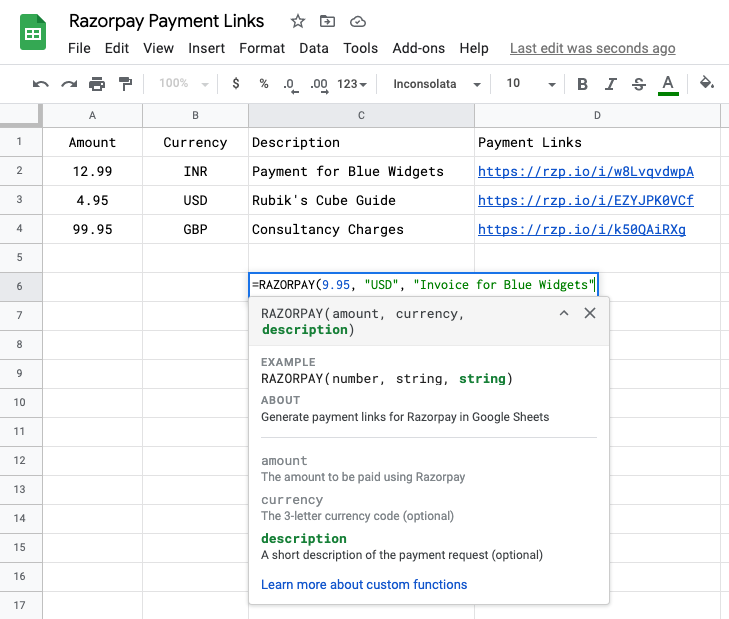This screenshot has height=619, width=729.
Task: Open the Edit menu
Action: tap(117, 48)
